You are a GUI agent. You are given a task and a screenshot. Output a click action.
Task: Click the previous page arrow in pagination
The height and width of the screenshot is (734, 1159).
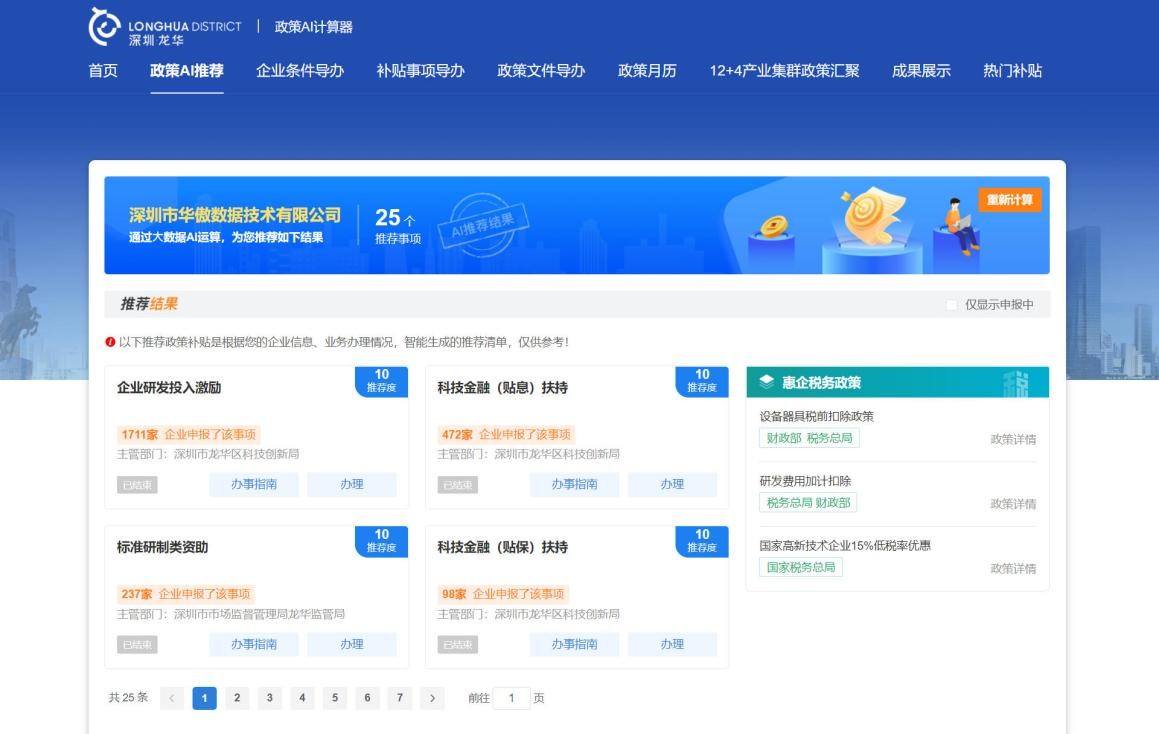tap(171, 698)
